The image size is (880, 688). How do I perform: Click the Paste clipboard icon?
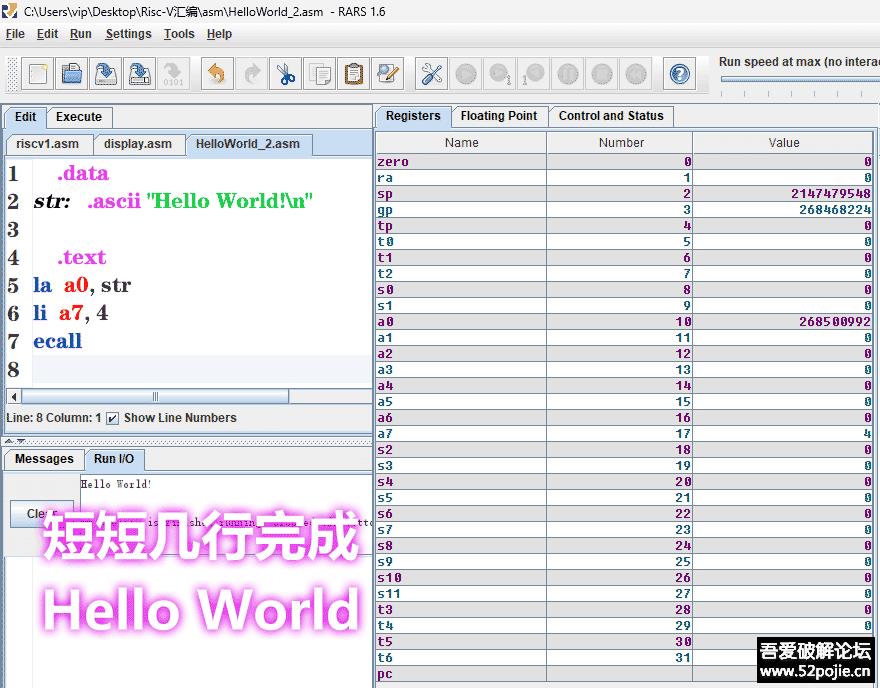(353, 74)
